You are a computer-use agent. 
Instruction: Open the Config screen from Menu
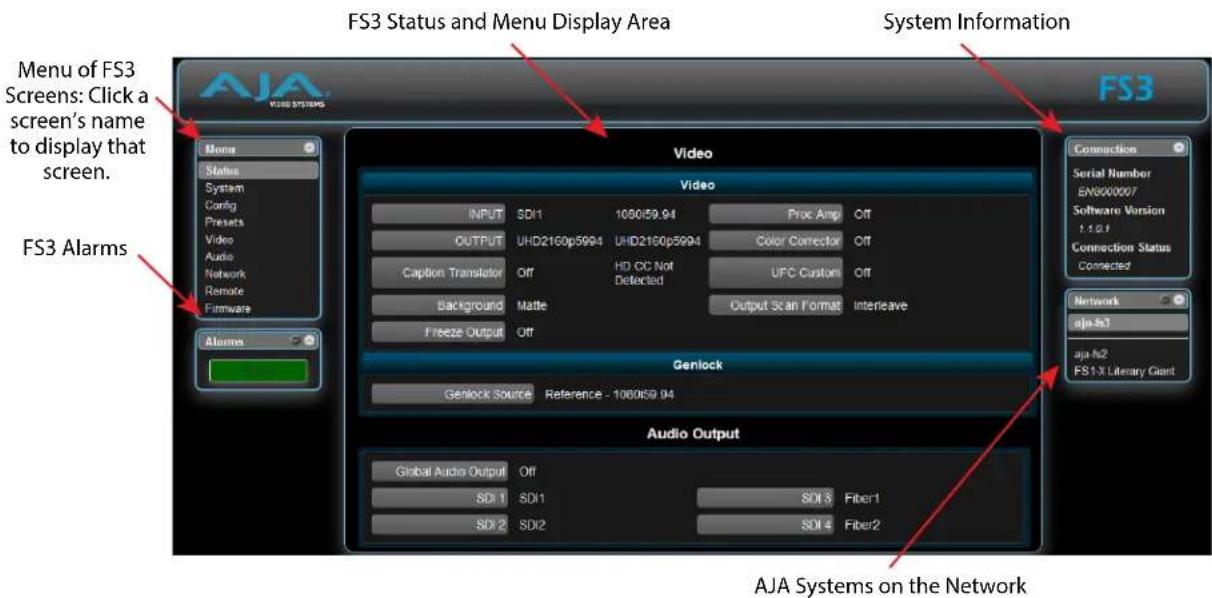point(221,205)
